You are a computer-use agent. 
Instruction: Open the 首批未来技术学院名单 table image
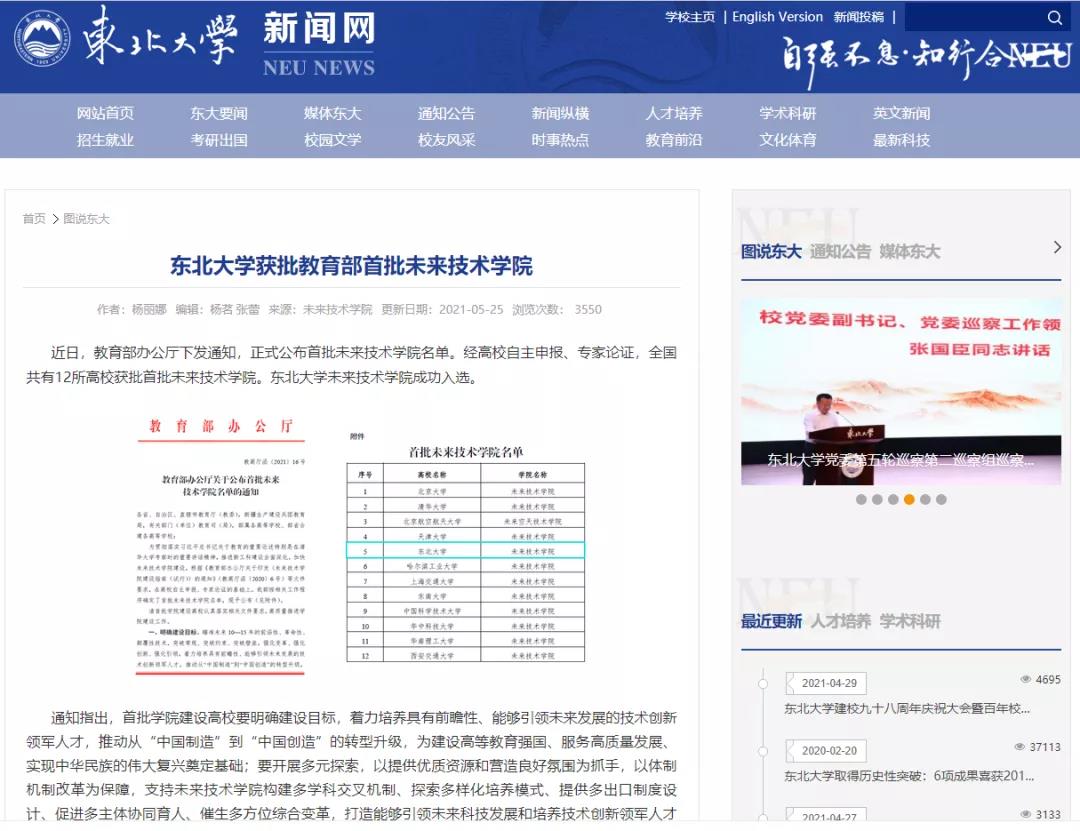(466, 546)
